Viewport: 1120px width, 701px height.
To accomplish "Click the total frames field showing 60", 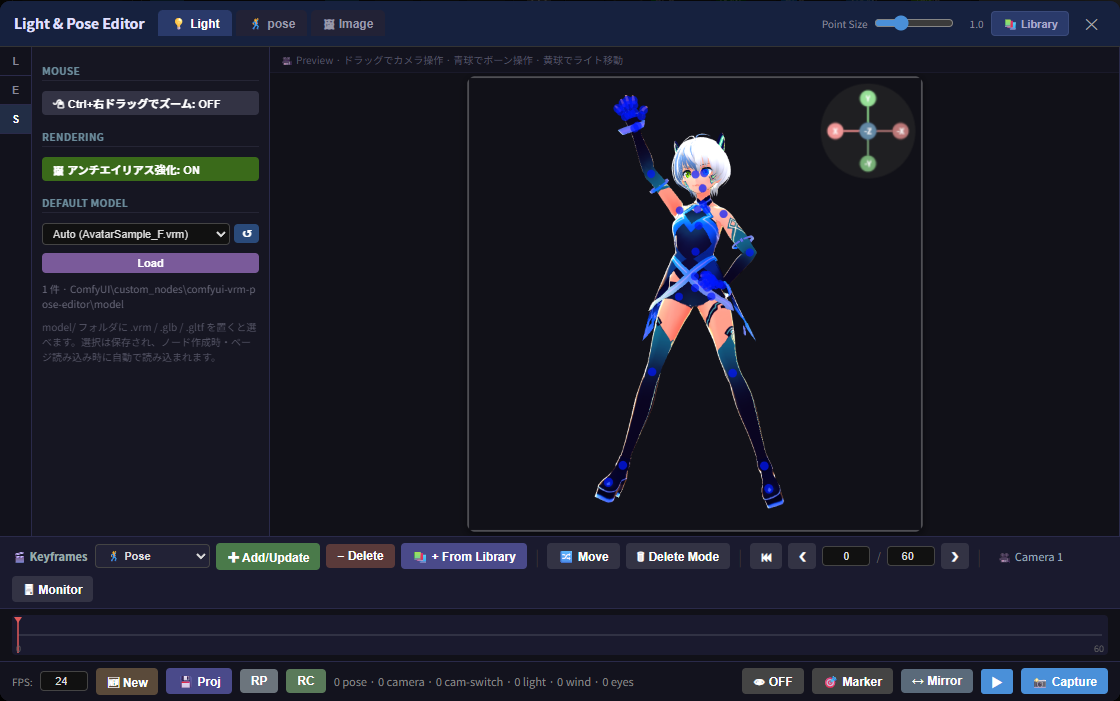I will click(x=911, y=556).
